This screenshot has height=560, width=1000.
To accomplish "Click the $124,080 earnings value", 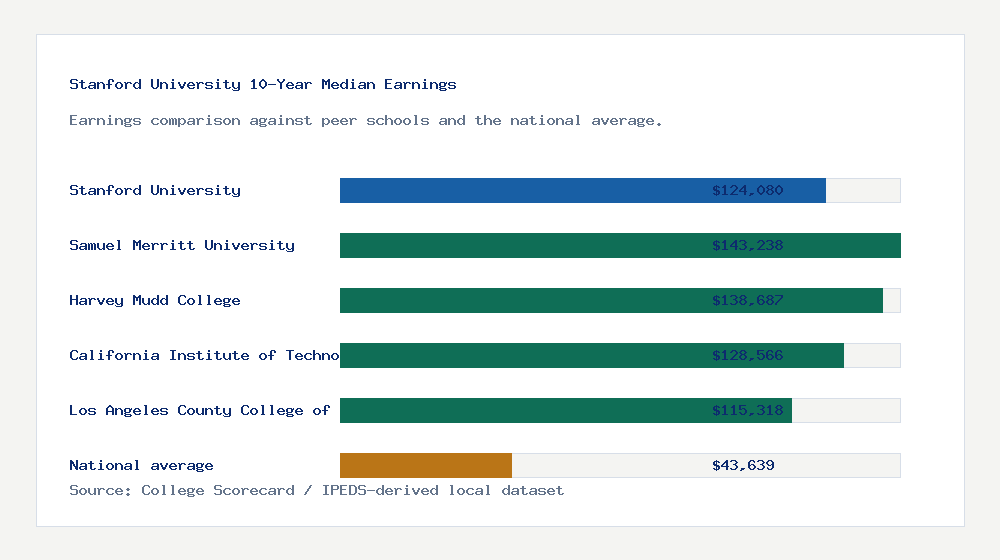I will point(747,190).
